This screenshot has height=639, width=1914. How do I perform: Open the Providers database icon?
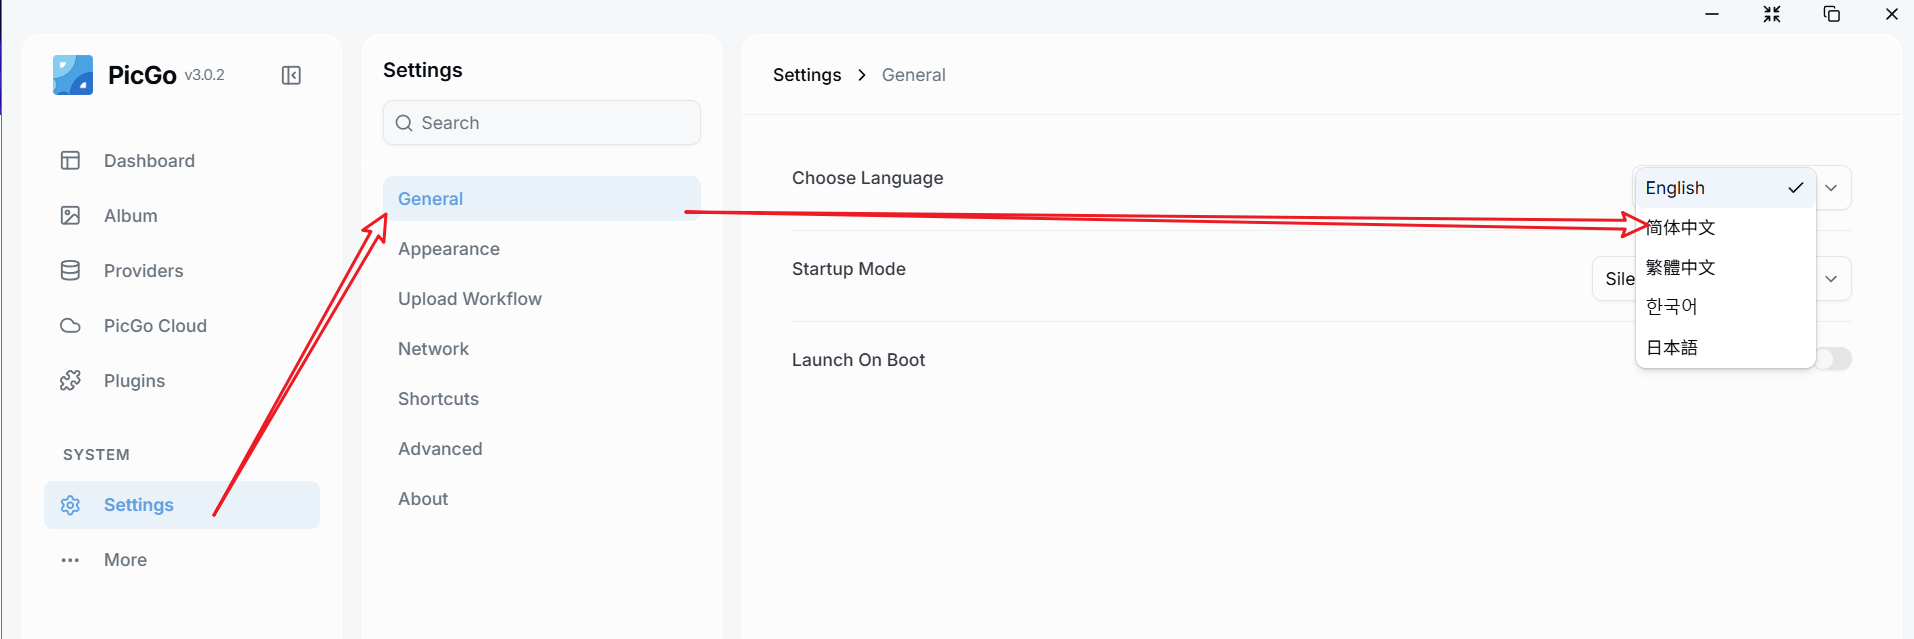point(70,270)
